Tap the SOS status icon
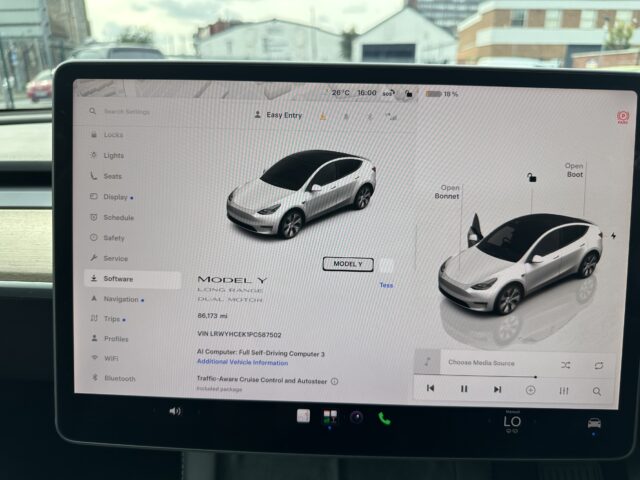The image size is (640, 480). 389,93
